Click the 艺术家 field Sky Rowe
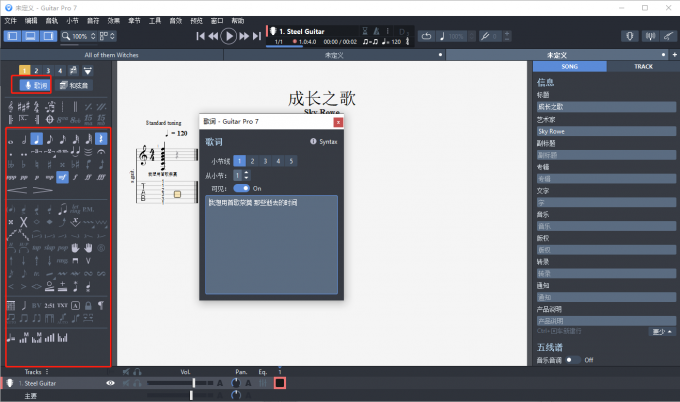Image resolution: width=680 pixels, height=402 pixels. (606, 131)
